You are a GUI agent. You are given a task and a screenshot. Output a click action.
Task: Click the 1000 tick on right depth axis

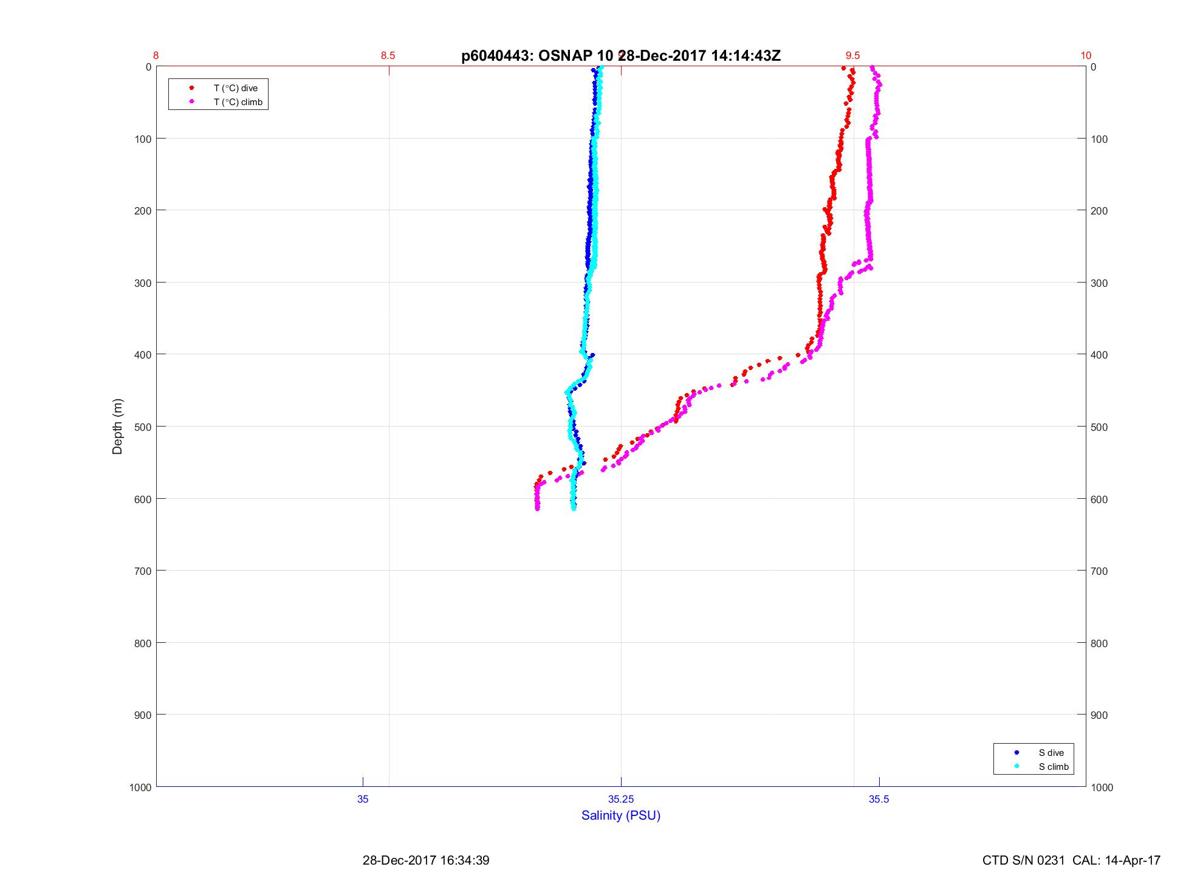[1103, 787]
